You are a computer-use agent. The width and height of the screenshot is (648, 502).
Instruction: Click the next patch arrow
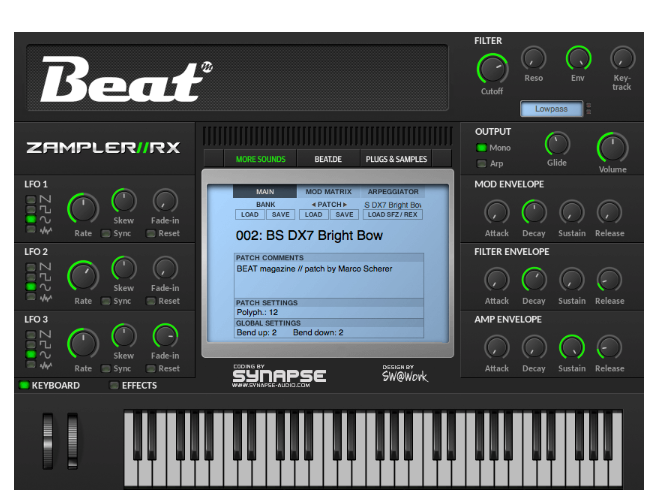[345, 205]
